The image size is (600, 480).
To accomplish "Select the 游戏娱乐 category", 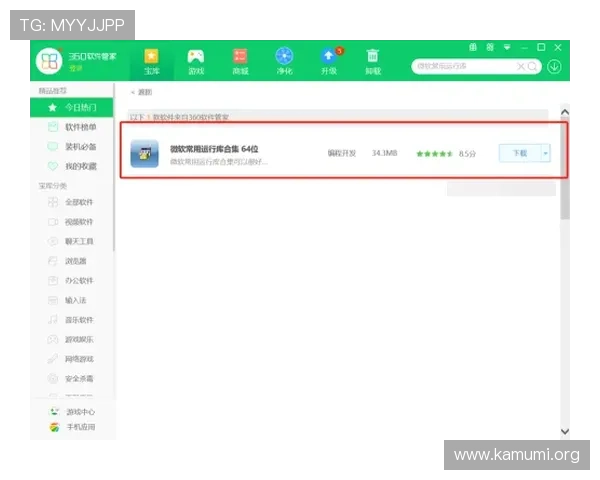I will [x=72, y=339].
